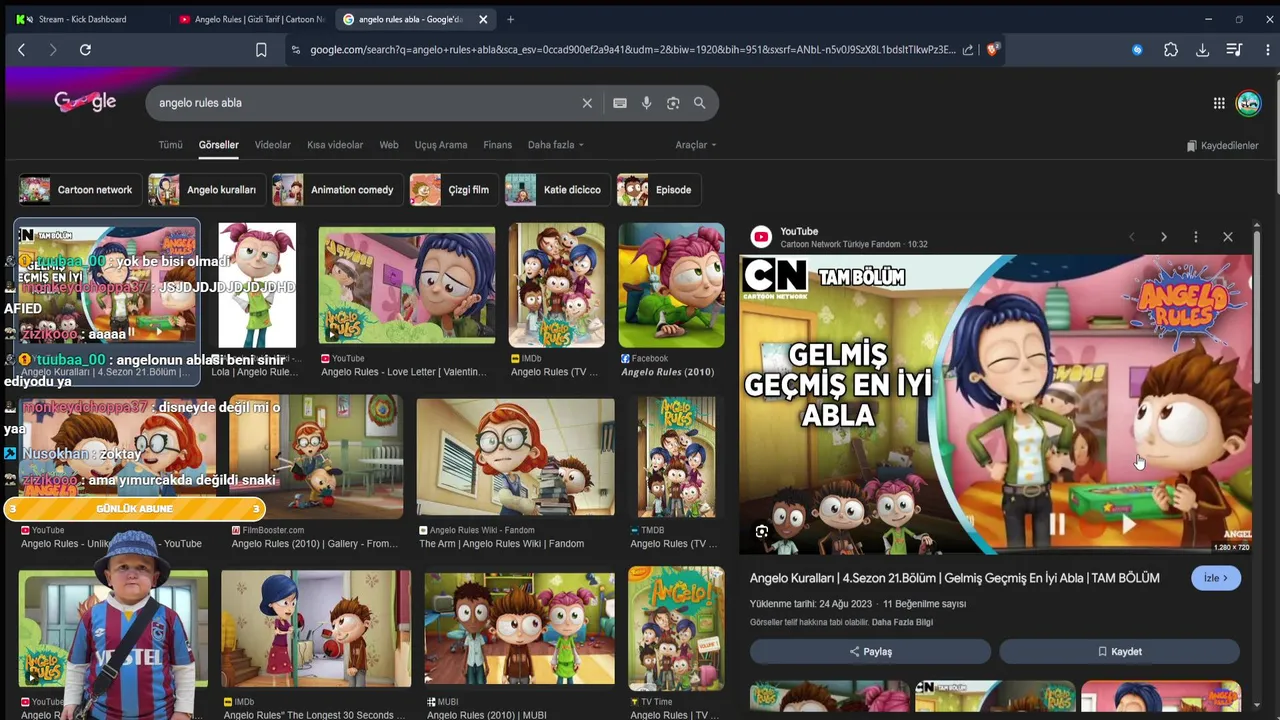This screenshot has width=1280, height=720.
Task: Submit search with the magnifier icon
Action: click(700, 103)
